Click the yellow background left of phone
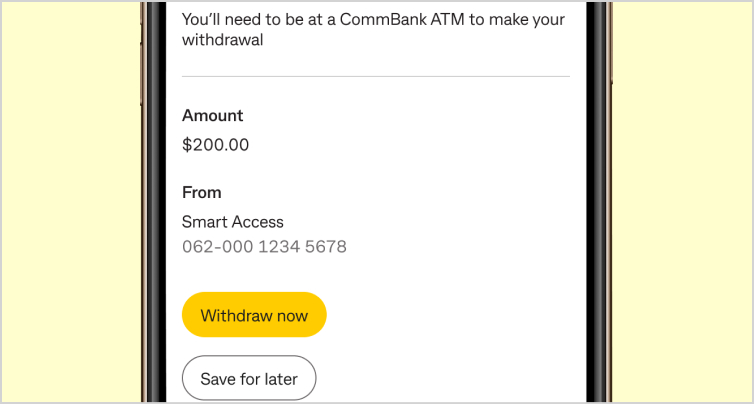The height and width of the screenshot is (404, 754). click(70, 200)
